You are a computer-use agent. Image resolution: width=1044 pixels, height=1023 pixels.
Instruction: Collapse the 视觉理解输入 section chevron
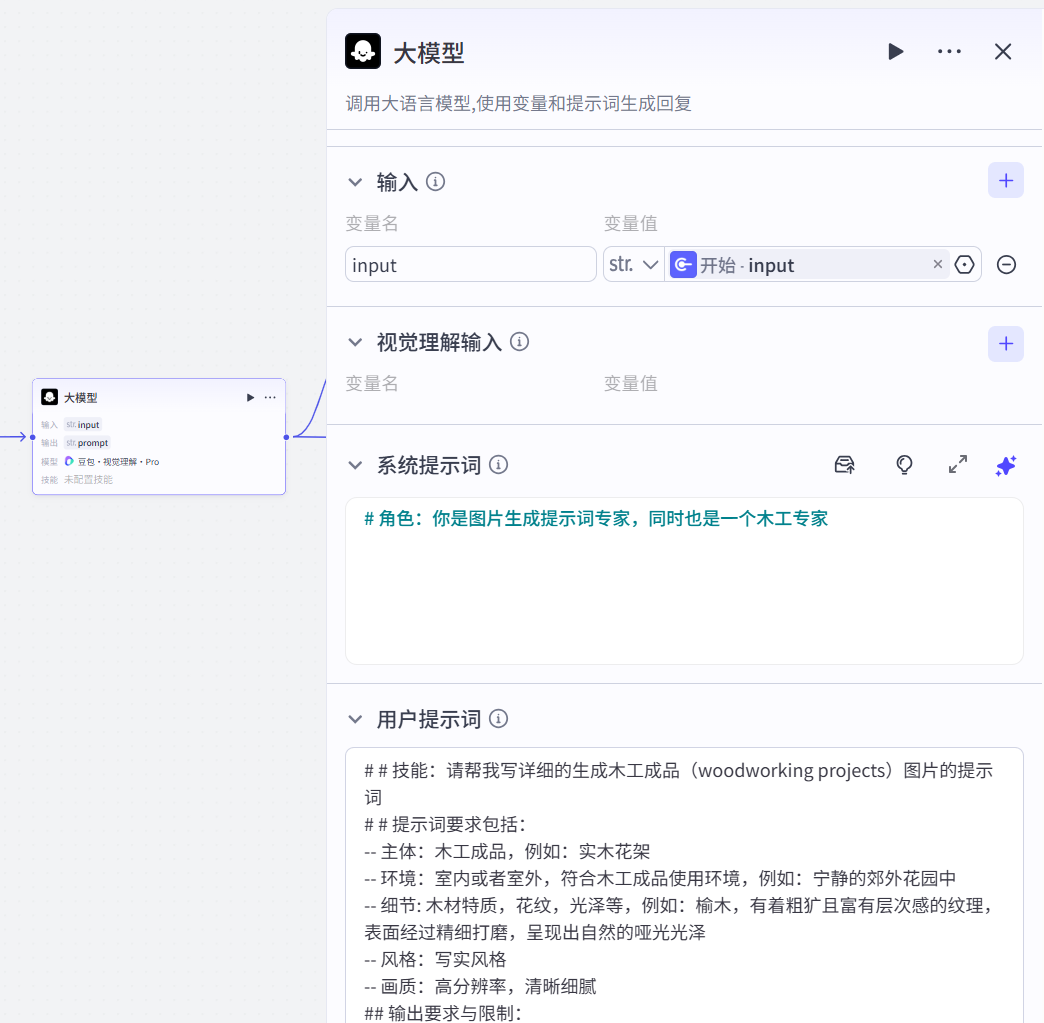(x=356, y=342)
